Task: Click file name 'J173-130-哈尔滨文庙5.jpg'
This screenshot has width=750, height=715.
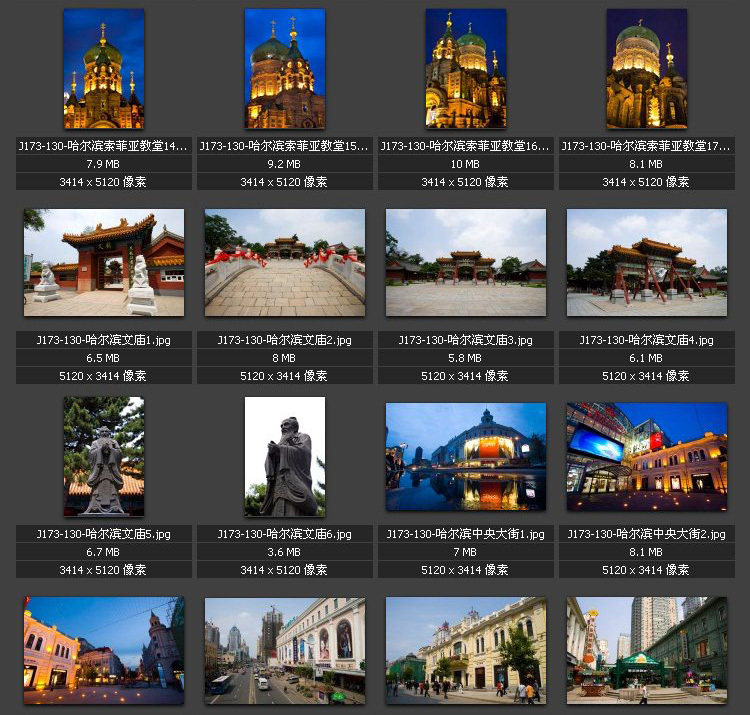Action: pyautogui.click(x=103, y=534)
